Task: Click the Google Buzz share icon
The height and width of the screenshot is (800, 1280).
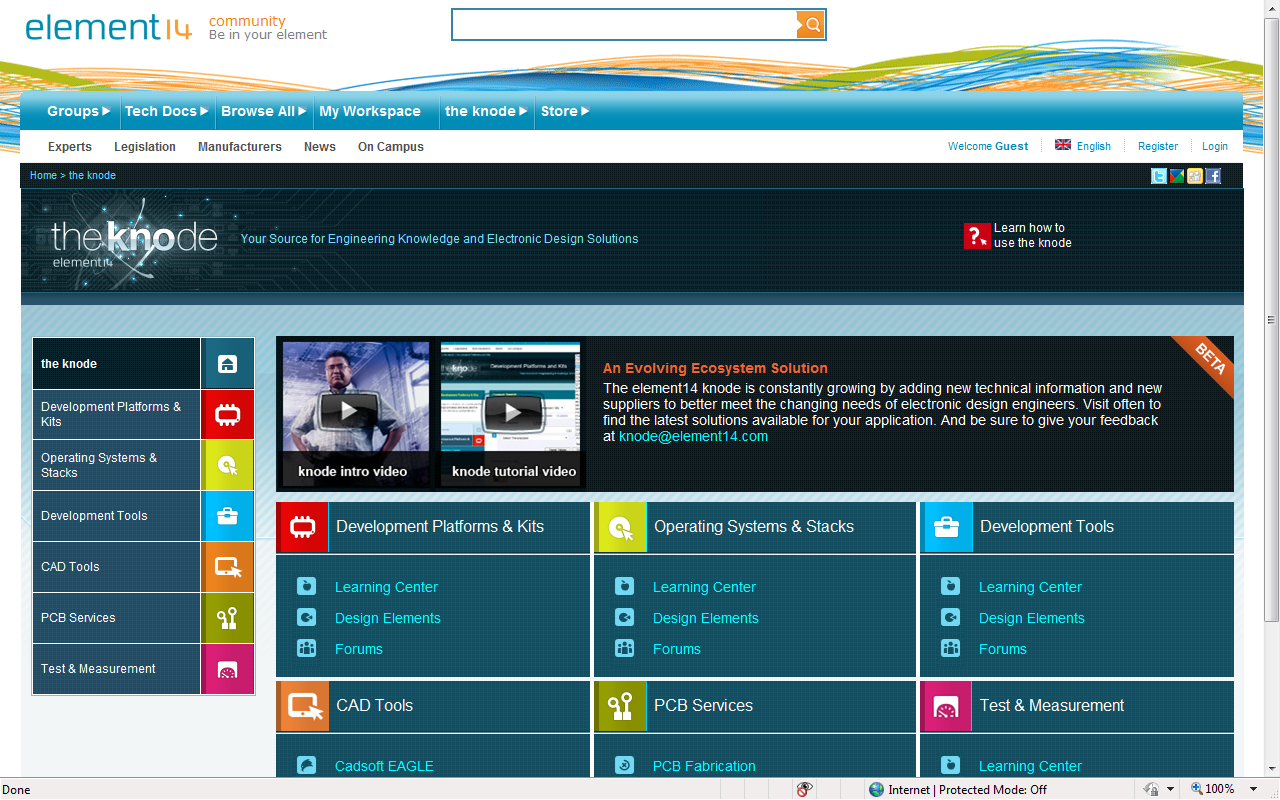Action: [x=1177, y=176]
